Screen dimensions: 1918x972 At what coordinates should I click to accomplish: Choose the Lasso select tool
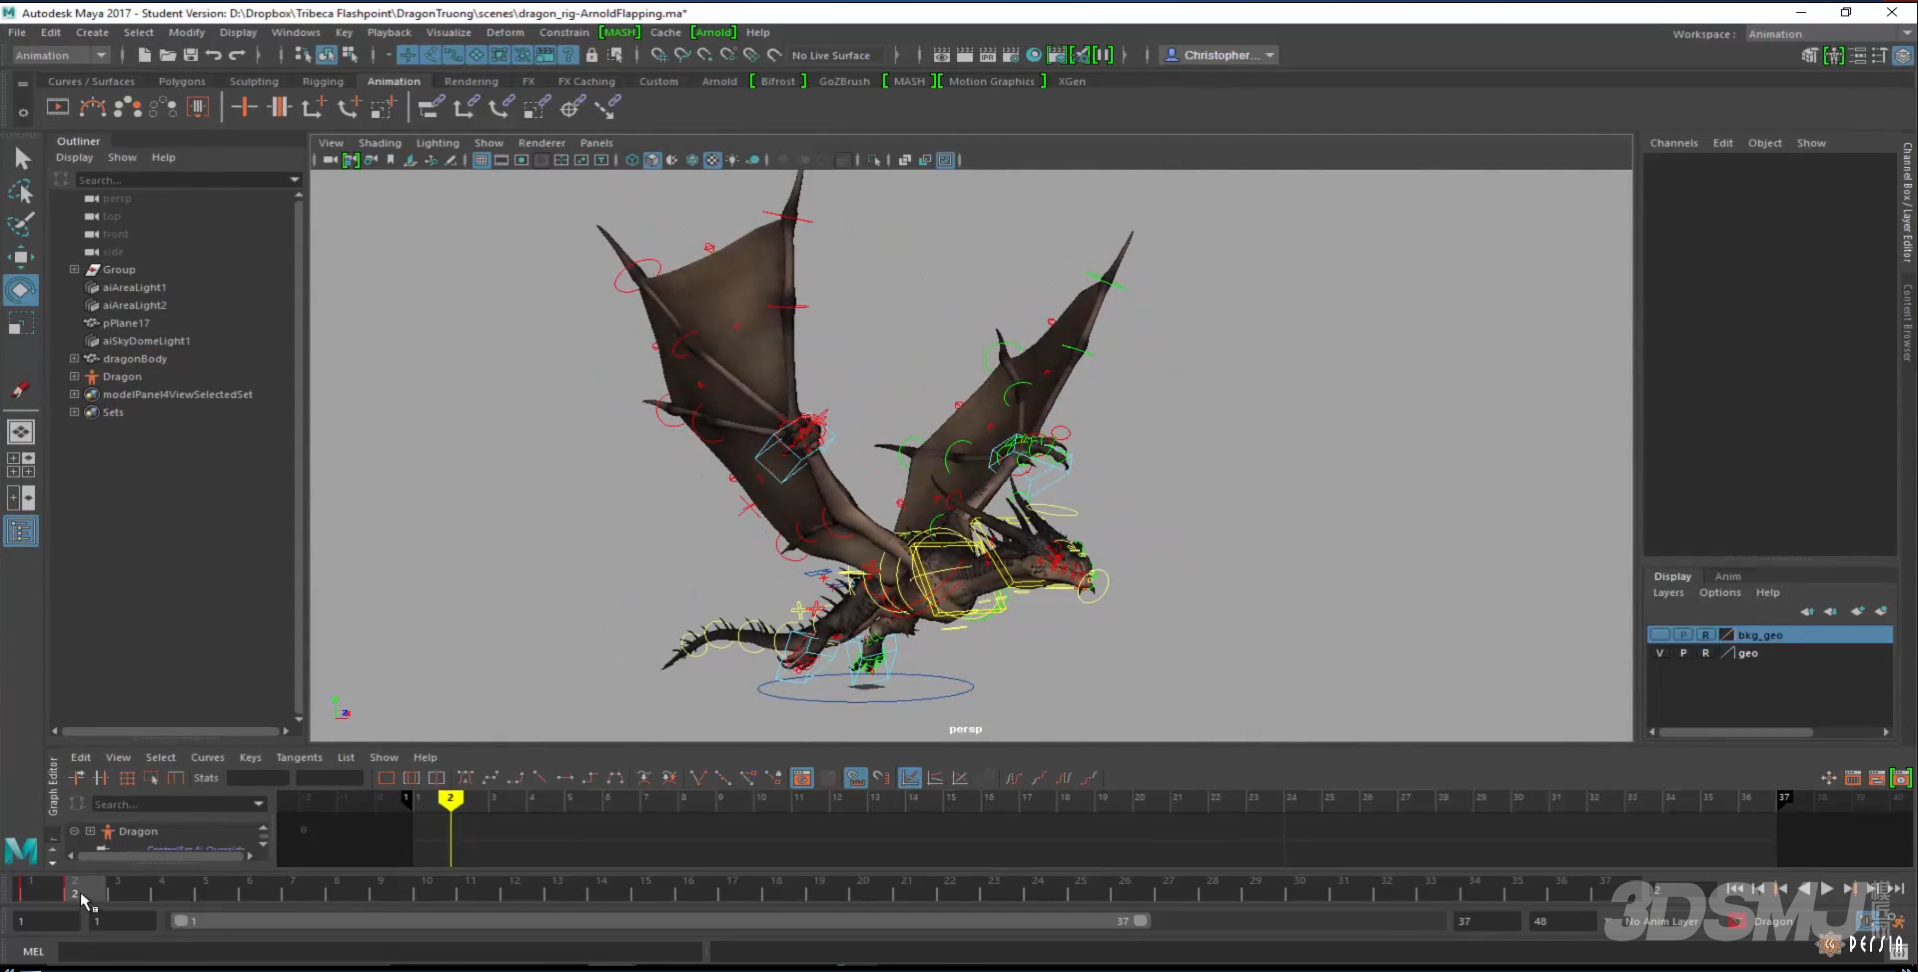click(21, 191)
